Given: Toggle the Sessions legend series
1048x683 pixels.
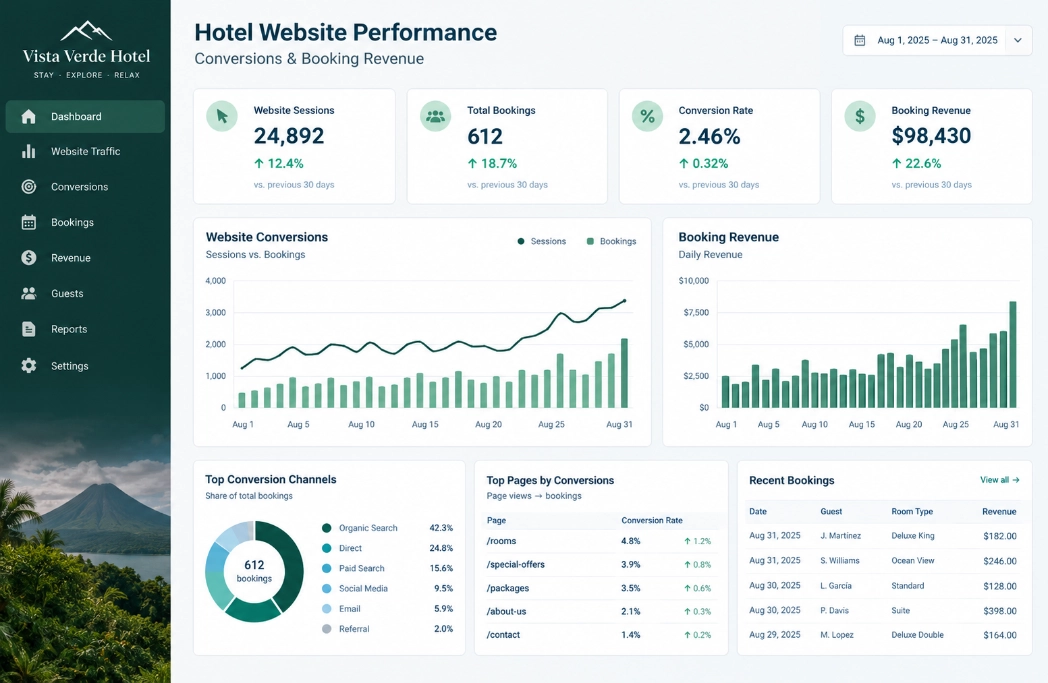Looking at the screenshot, I should (x=541, y=241).
